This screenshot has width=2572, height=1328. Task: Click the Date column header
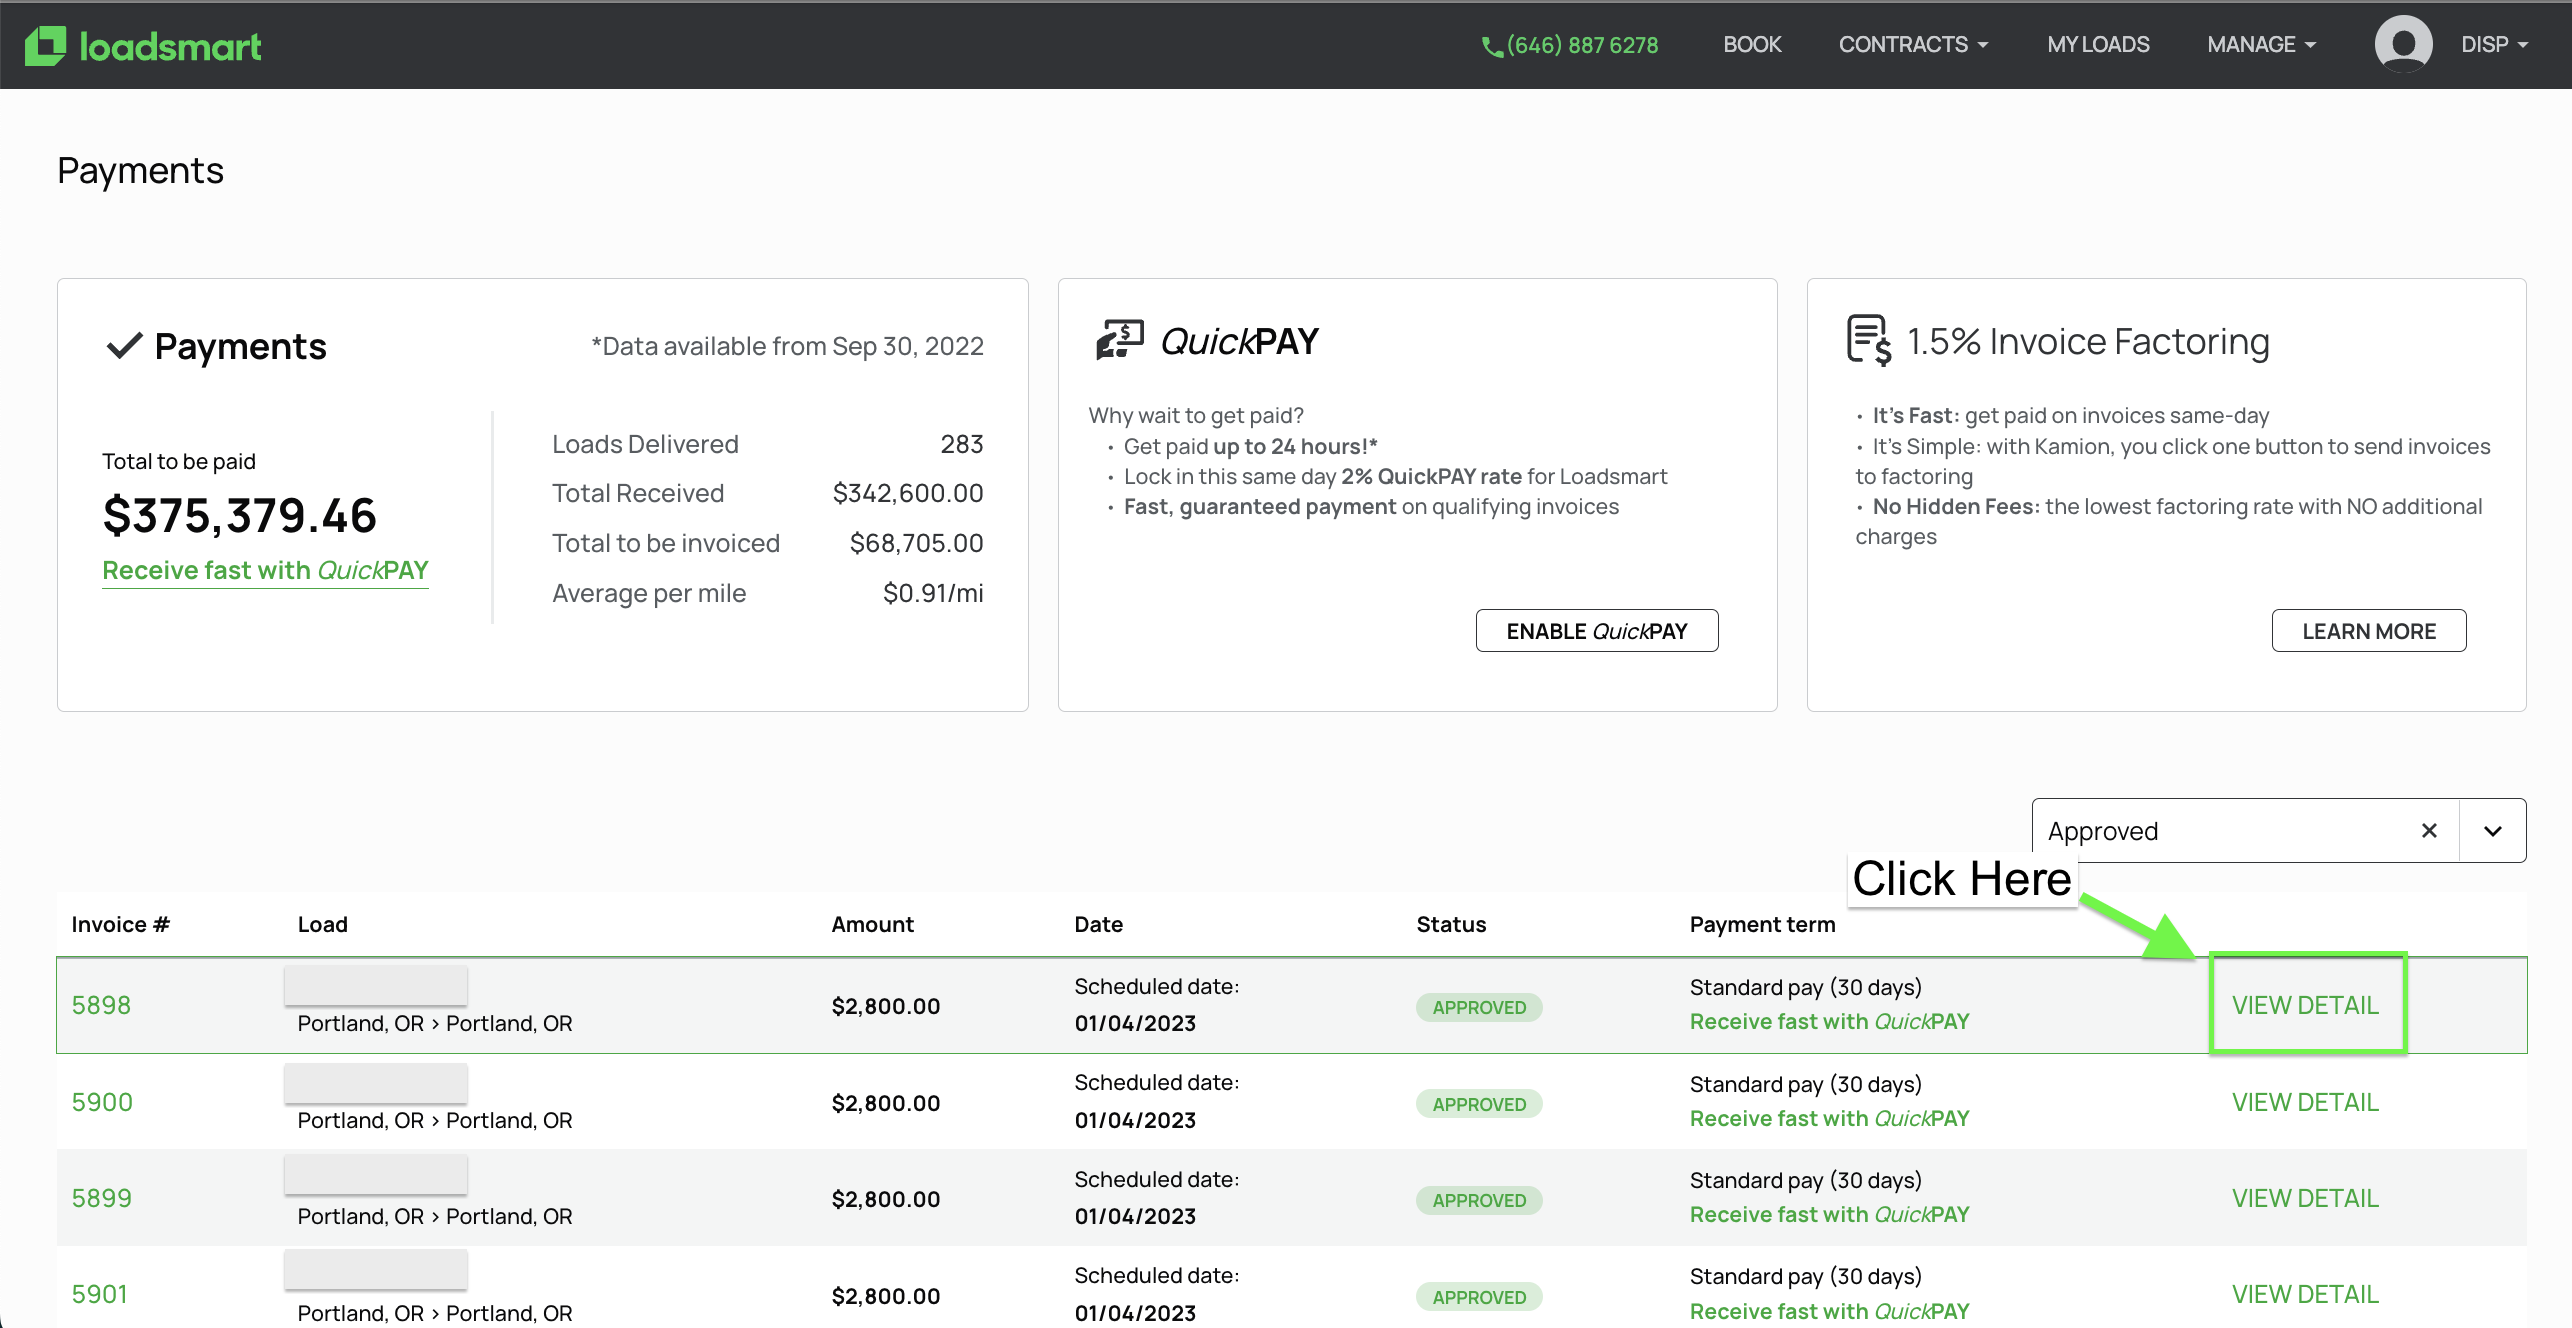(x=1099, y=924)
